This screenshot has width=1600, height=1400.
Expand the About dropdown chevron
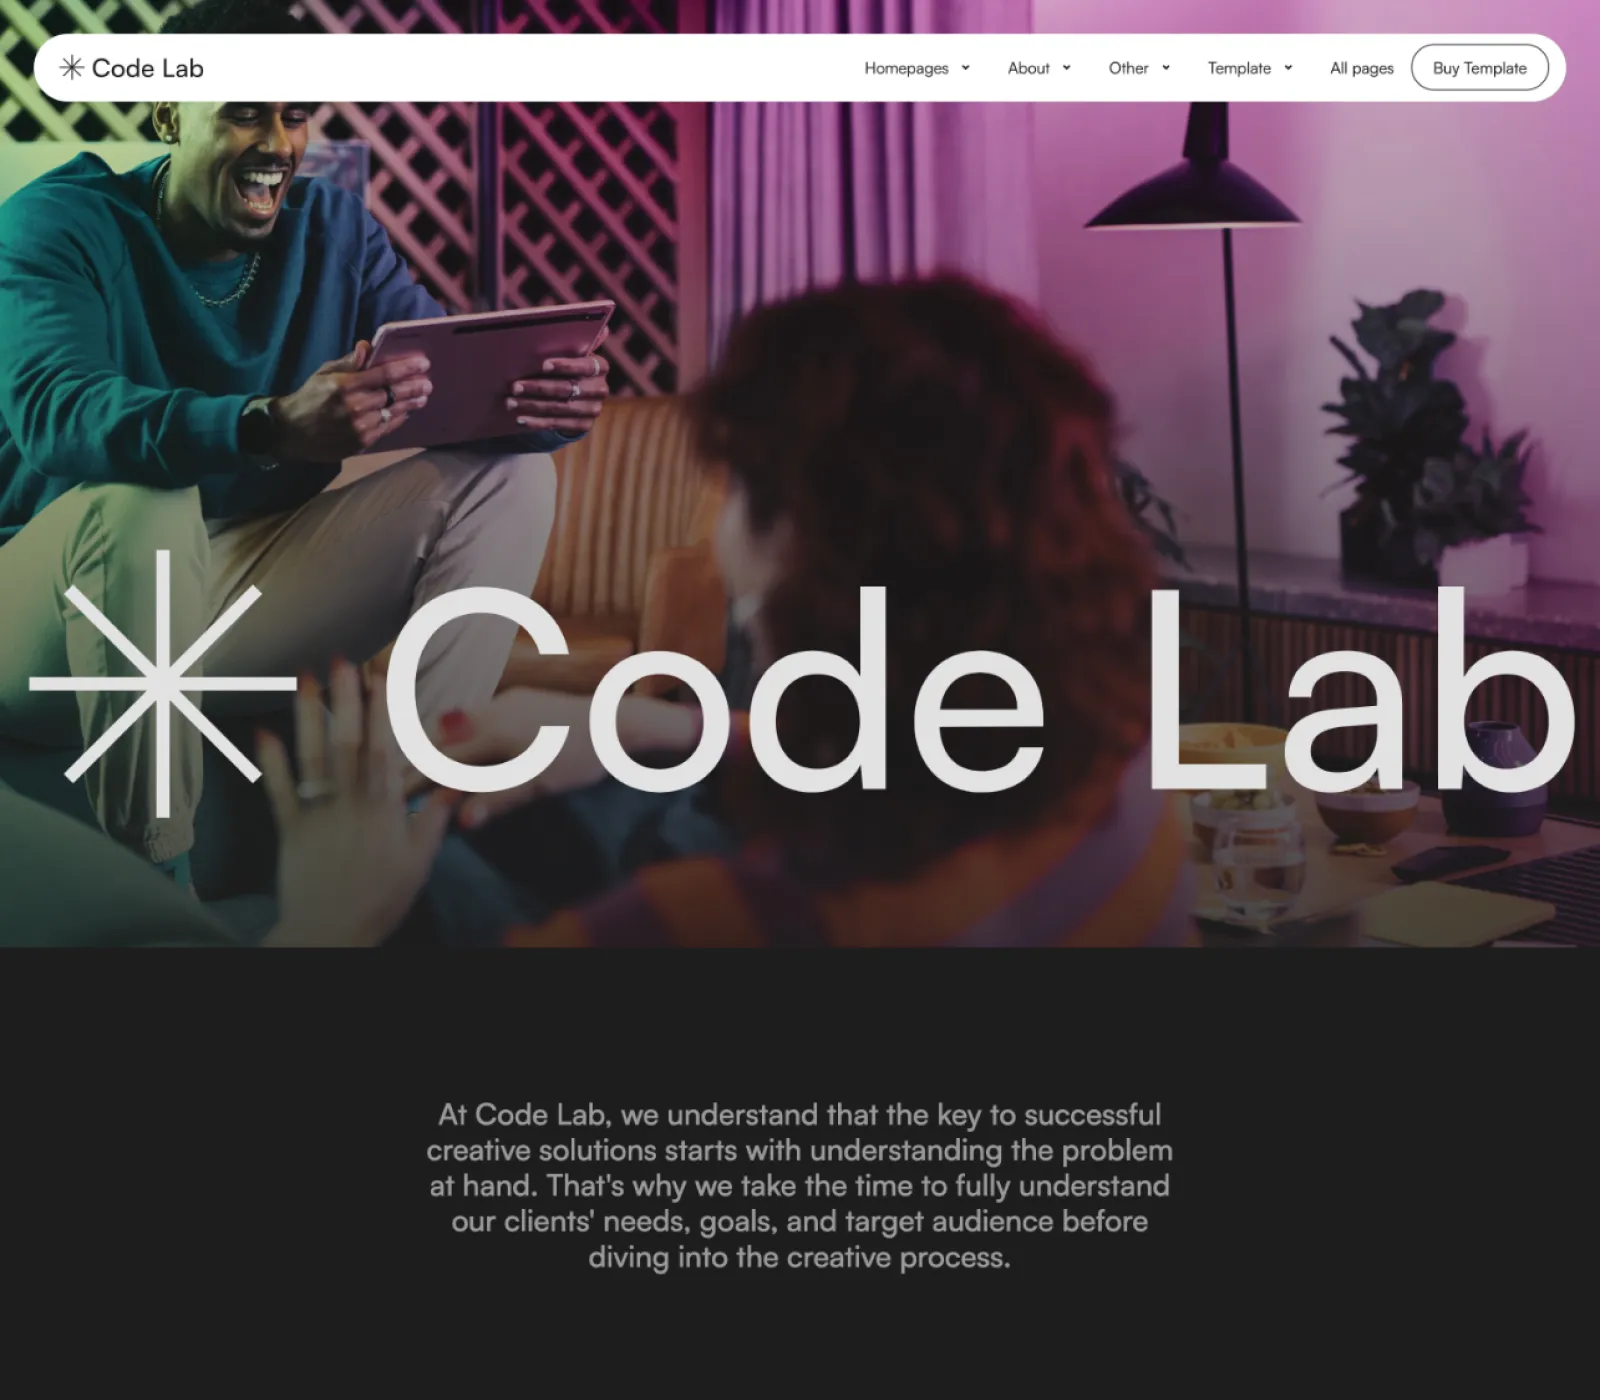[x=1066, y=68]
